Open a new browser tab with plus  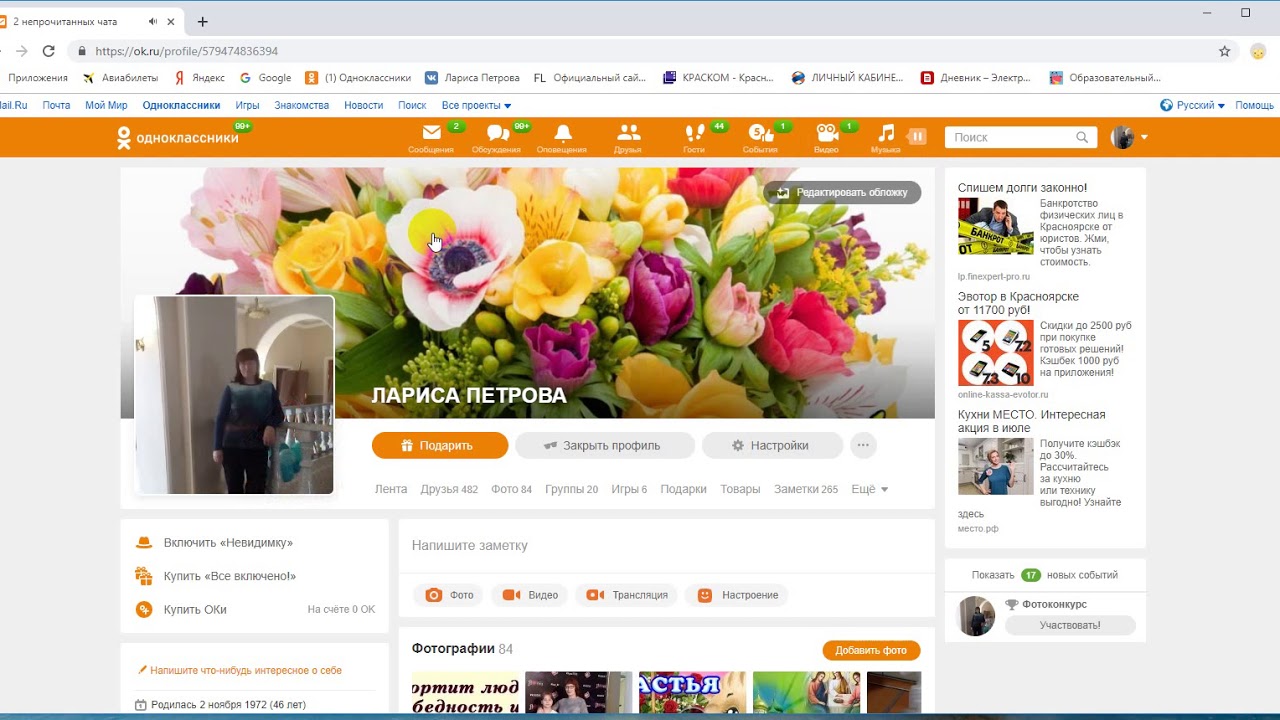tap(203, 21)
